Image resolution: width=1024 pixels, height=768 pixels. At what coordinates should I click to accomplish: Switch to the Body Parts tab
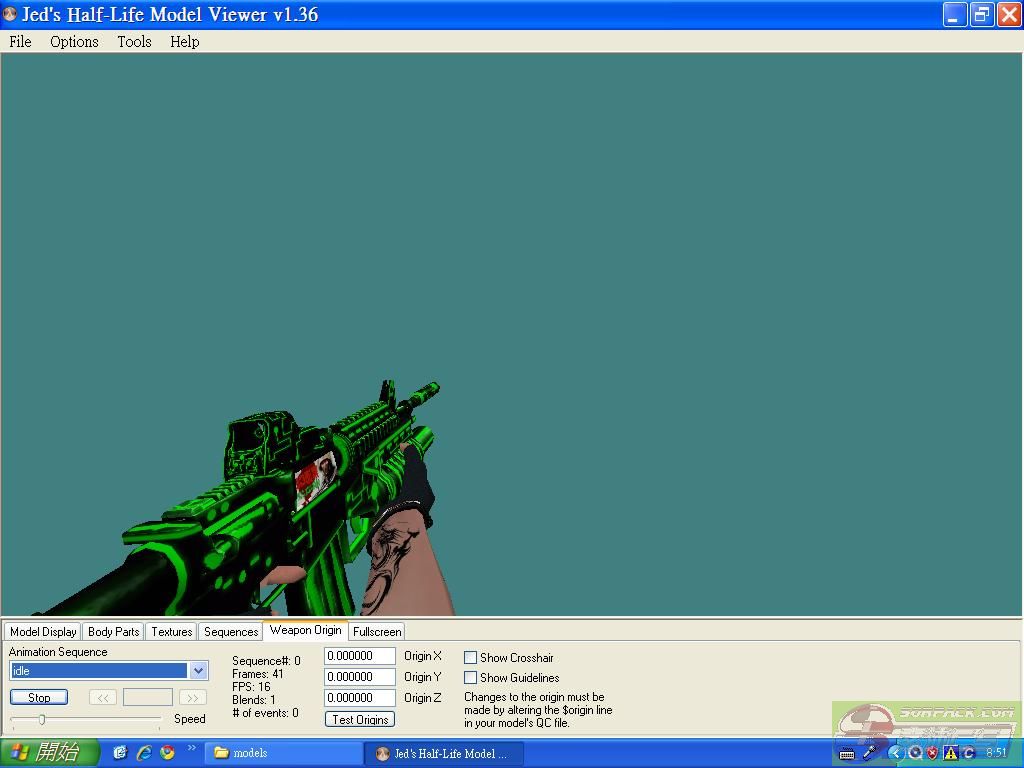click(x=113, y=632)
